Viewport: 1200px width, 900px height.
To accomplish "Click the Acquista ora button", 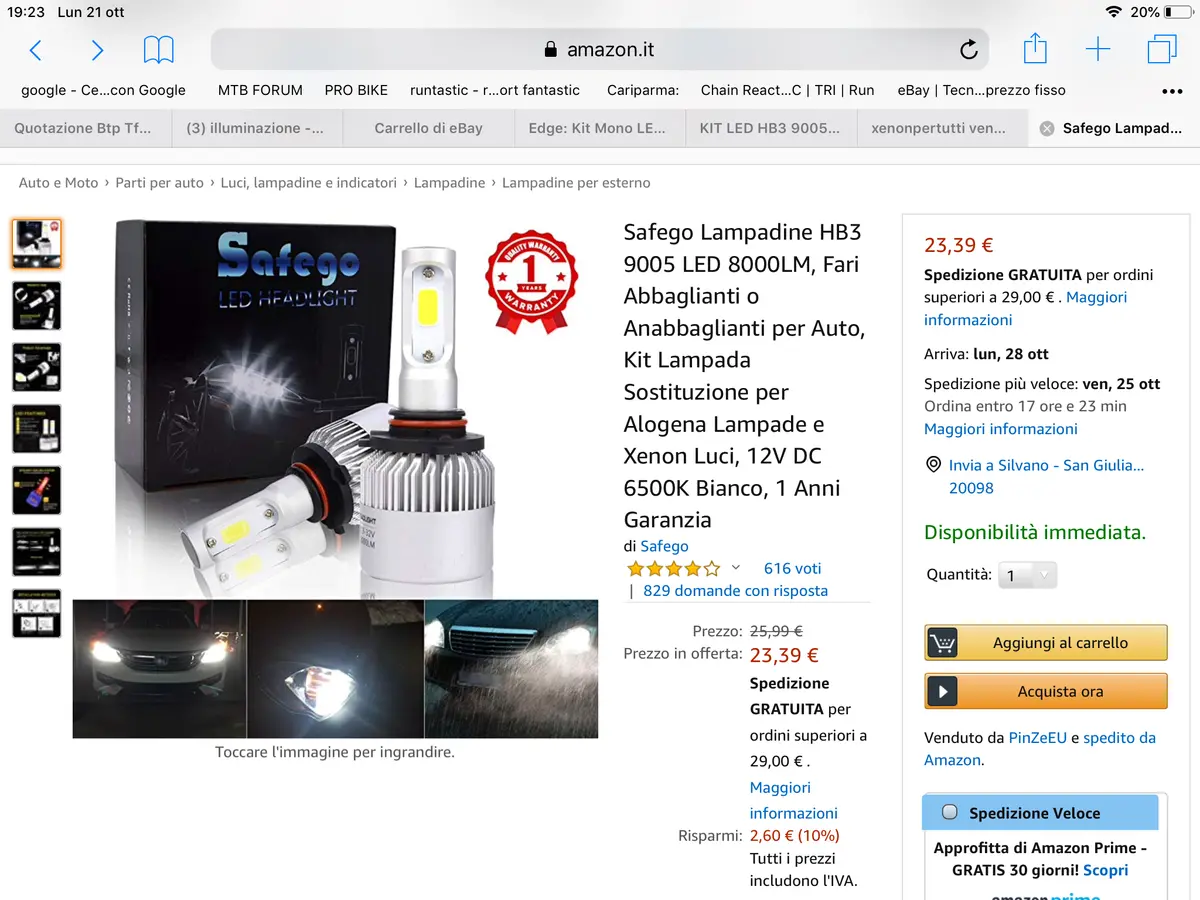I will click(x=1046, y=691).
